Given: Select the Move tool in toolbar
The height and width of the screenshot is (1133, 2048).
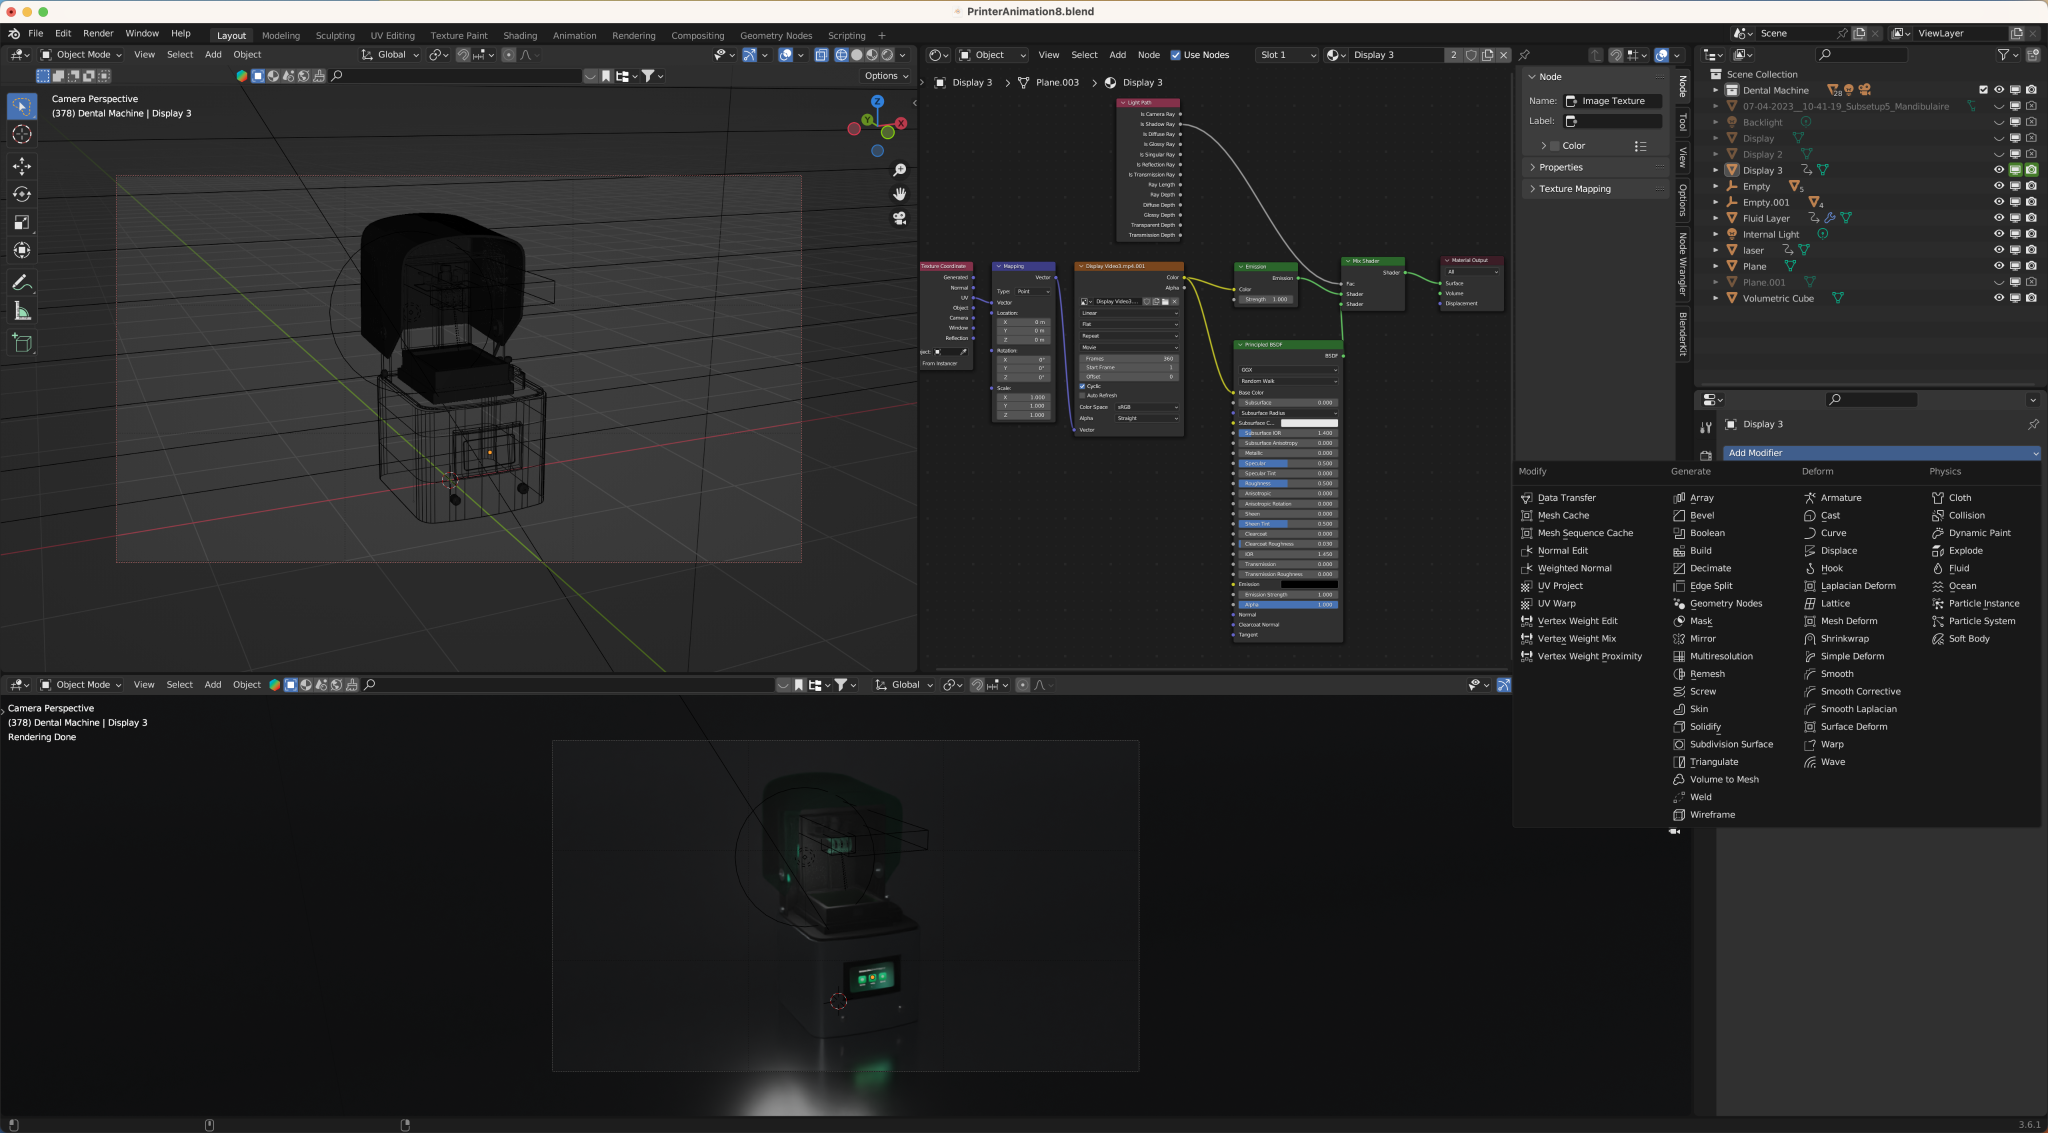Looking at the screenshot, I should pyautogui.click(x=21, y=163).
